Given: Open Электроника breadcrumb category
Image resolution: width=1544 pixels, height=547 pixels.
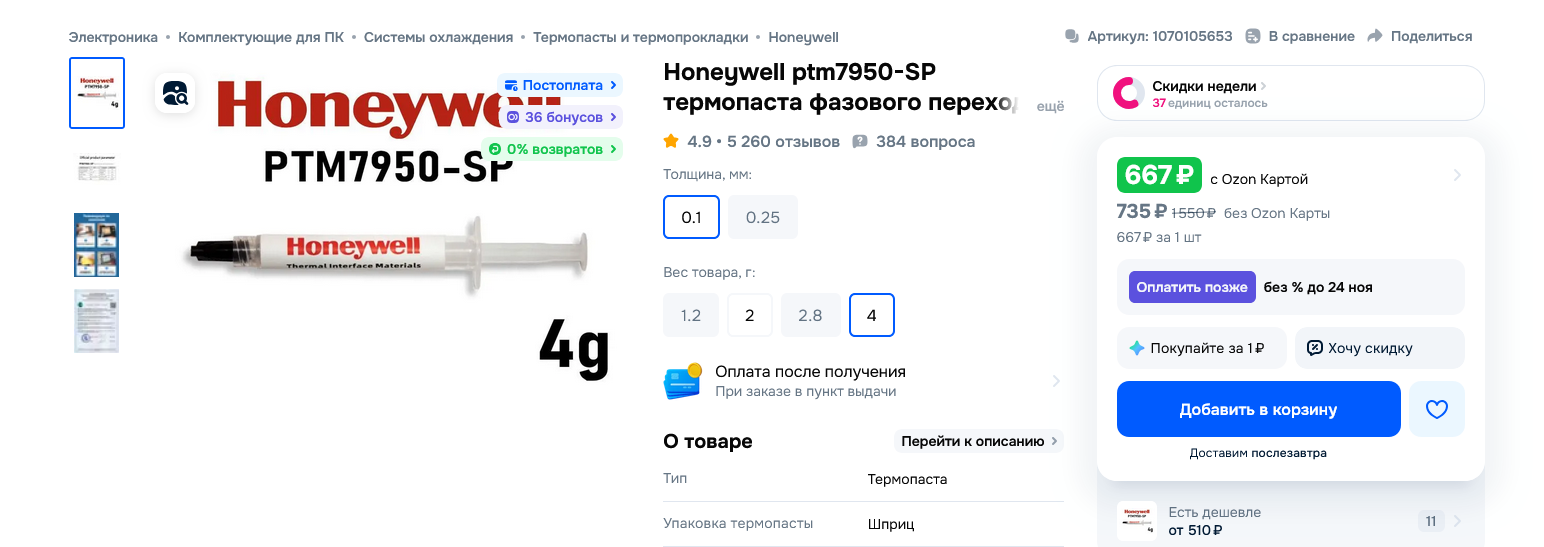Looking at the screenshot, I should 113,37.
